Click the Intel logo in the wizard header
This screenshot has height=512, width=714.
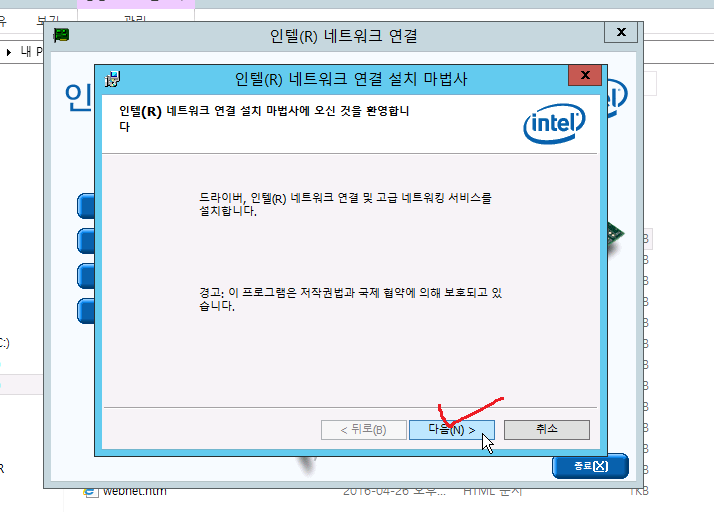554,123
